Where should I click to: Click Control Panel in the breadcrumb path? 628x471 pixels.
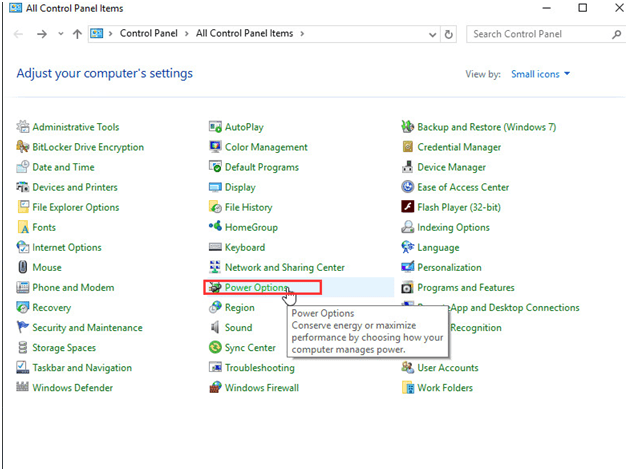tap(149, 34)
